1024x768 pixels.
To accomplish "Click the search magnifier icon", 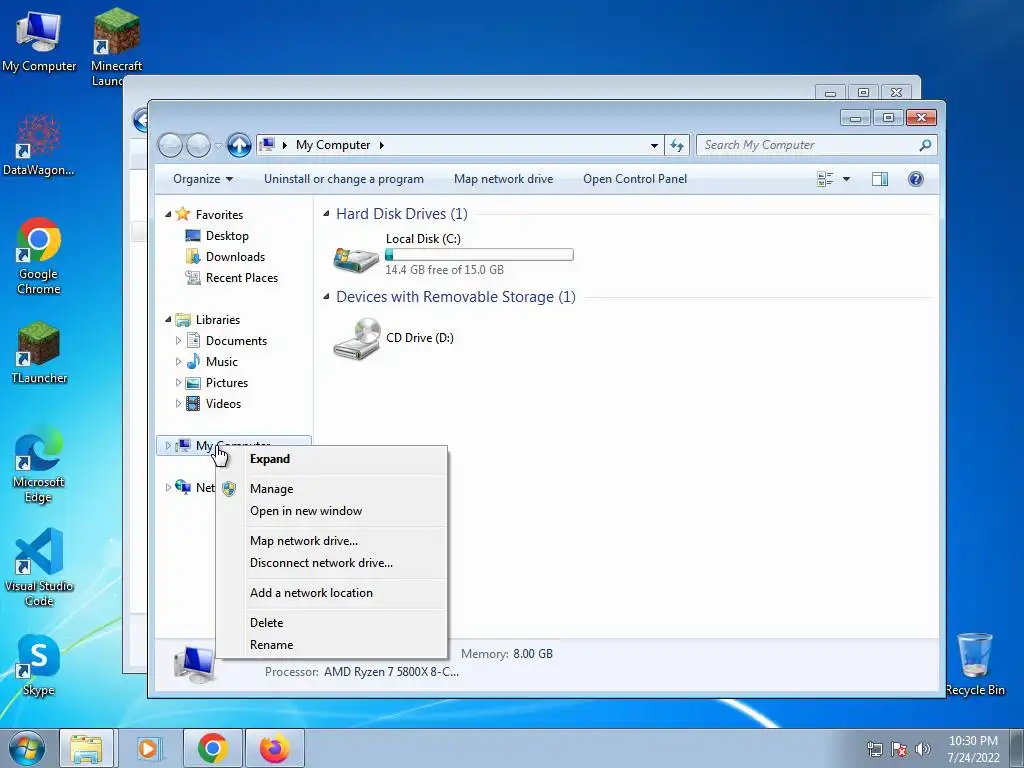I will tap(925, 145).
